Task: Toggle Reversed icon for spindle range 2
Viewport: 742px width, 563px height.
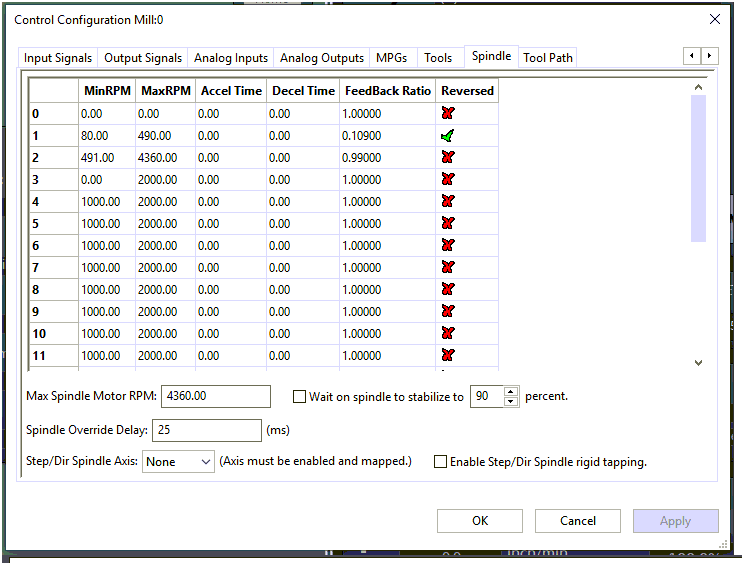Action: (447, 157)
